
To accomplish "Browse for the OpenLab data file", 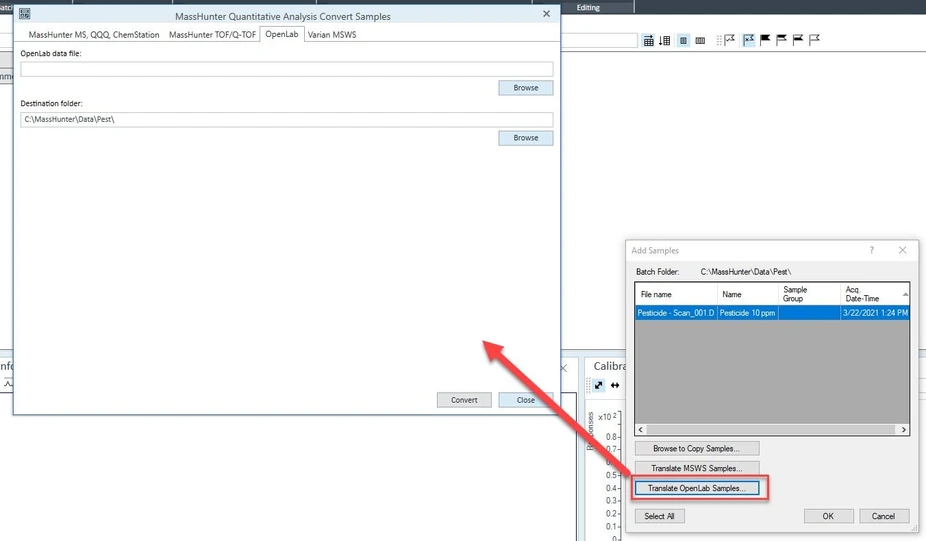I will [x=526, y=87].
